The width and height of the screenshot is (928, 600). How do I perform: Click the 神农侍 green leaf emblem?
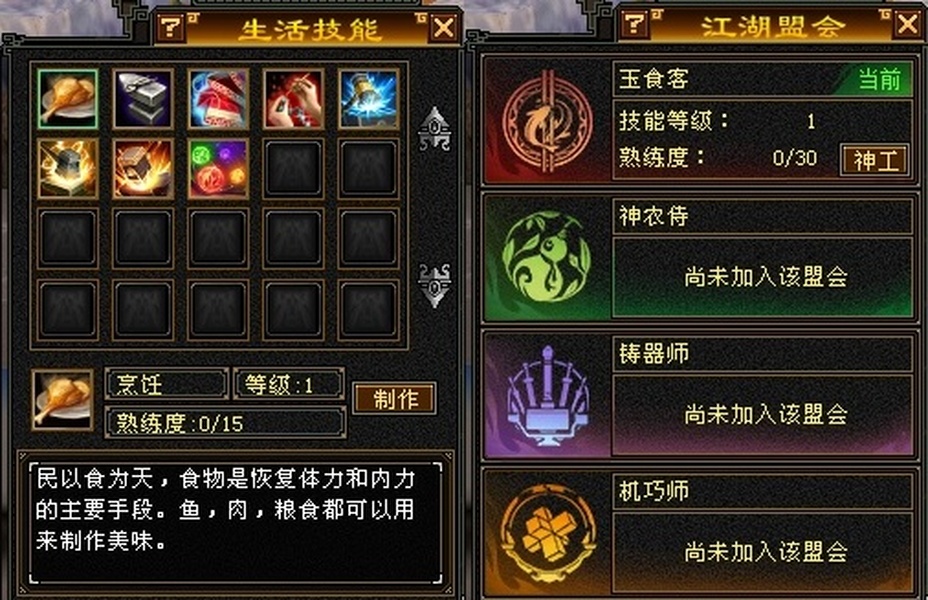pyautogui.click(x=546, y=257)
